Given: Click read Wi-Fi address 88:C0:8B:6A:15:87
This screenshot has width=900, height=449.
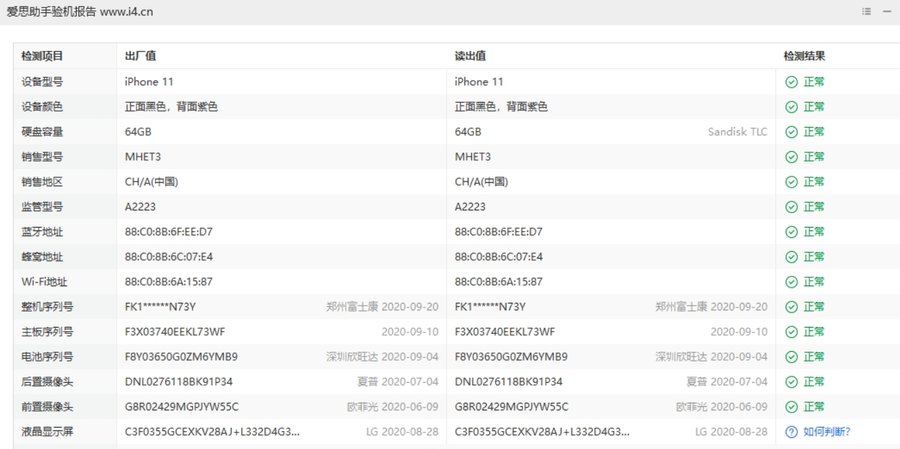Looking at the screenshot, I should 499,282.
